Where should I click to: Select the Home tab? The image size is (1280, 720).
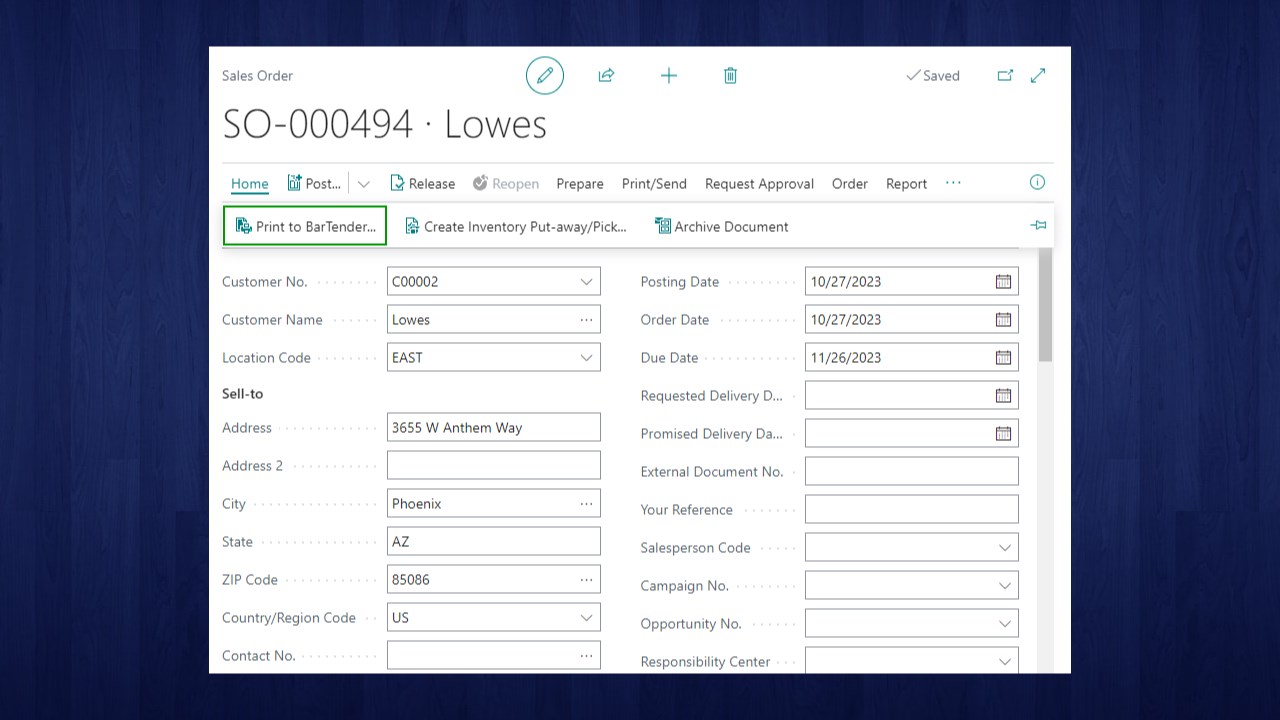(x=249, y=184)
